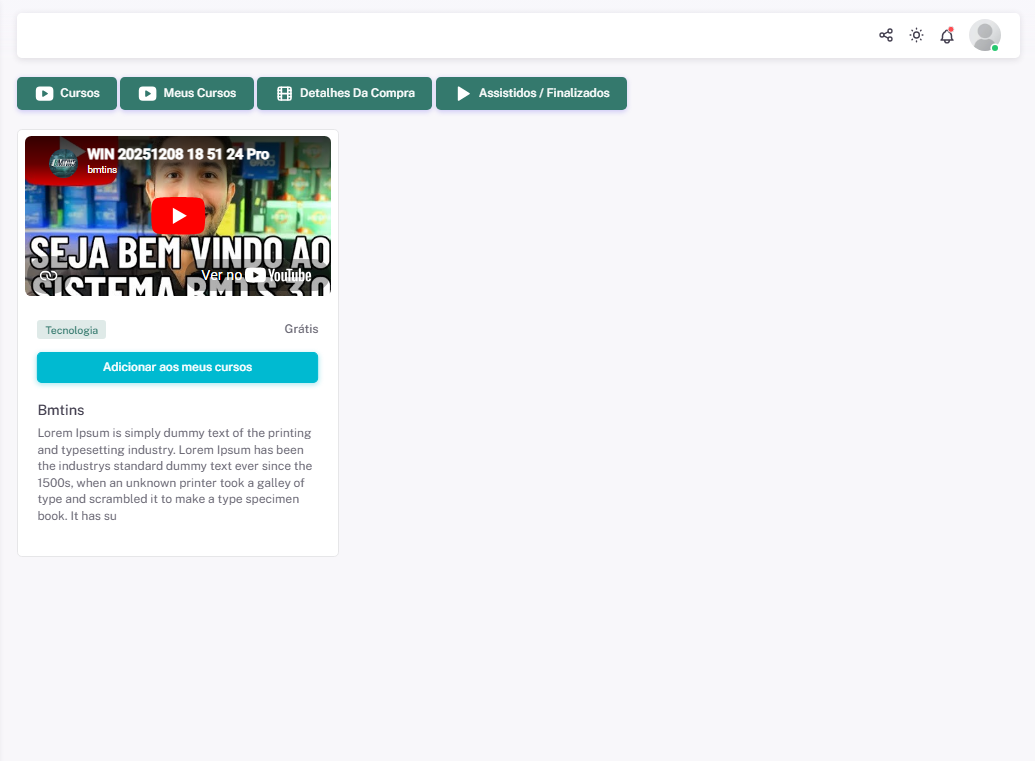The width and height of the screenshot is (1035, 761).
Task: Open the Cursos tab
Action: [x=67, y=93]
